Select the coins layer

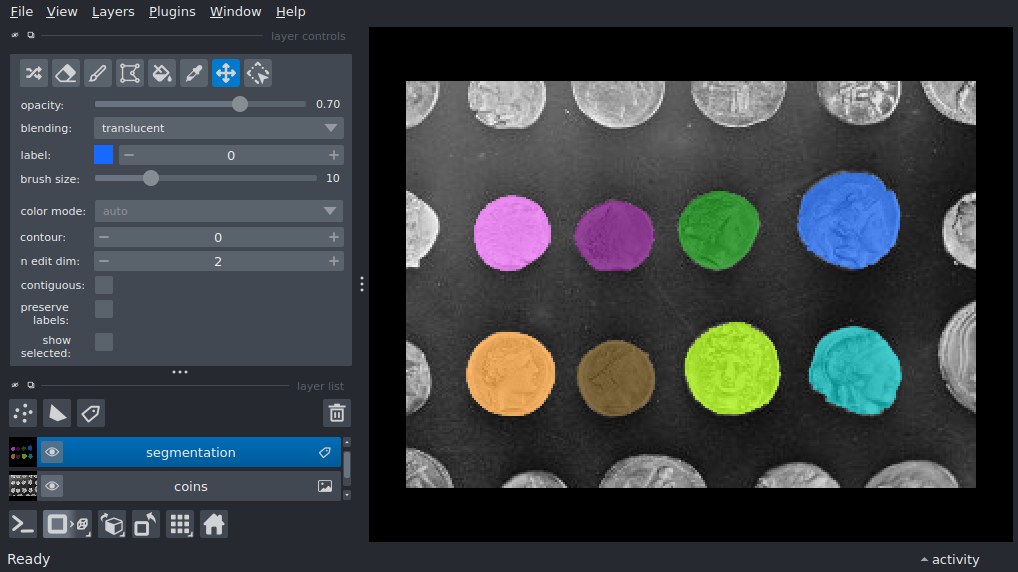(x=190, y=486)
